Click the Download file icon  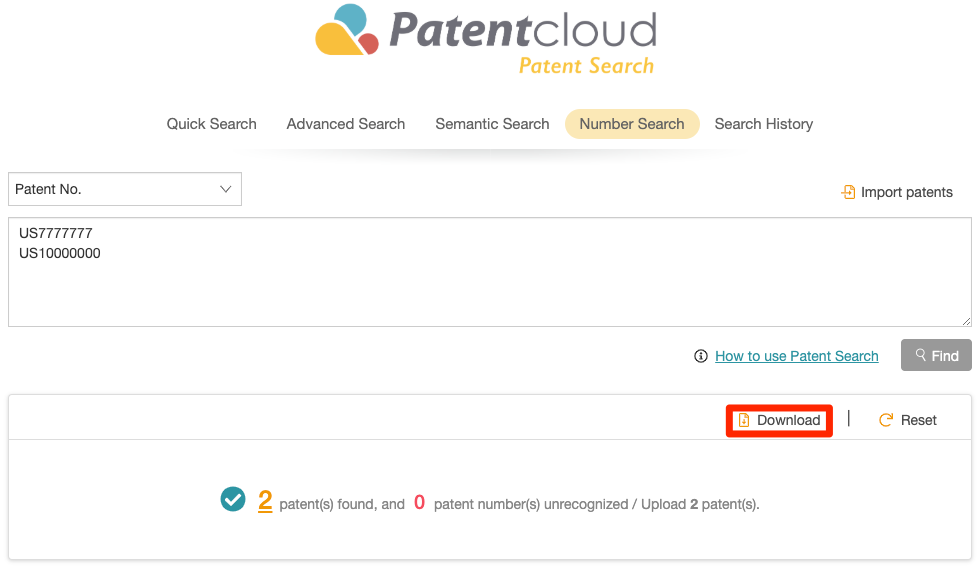(x=743, y=420)
